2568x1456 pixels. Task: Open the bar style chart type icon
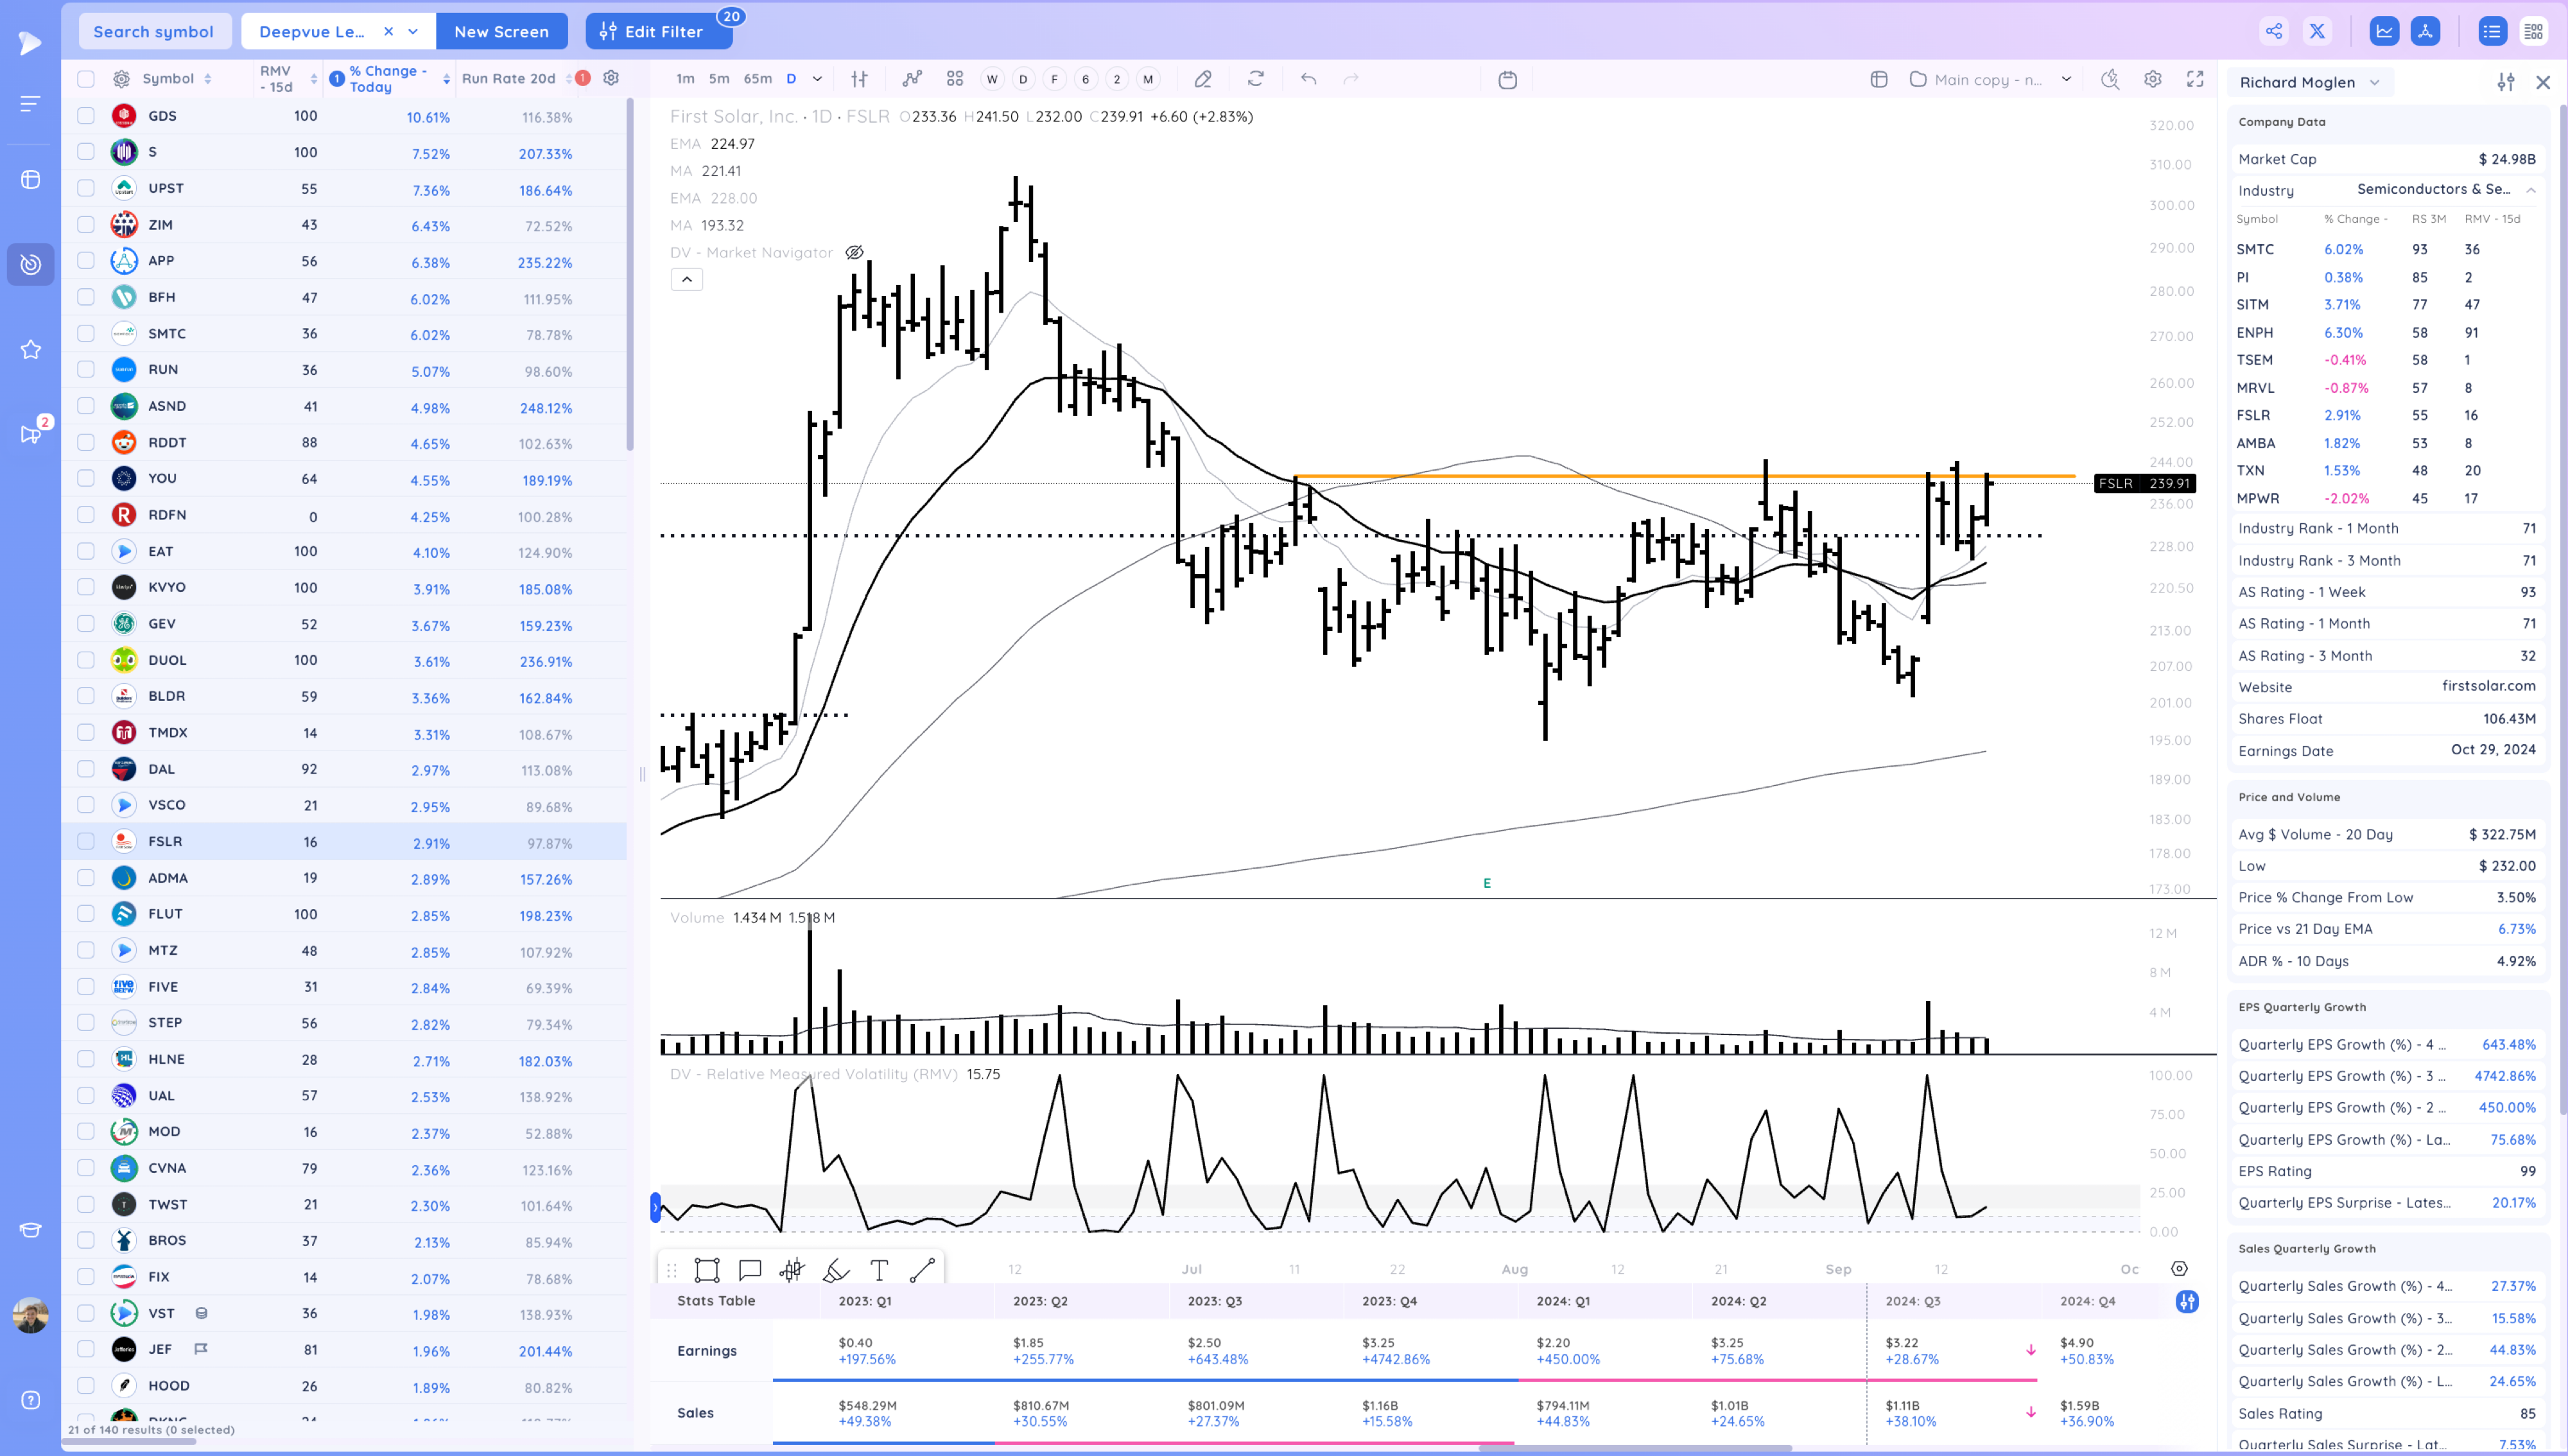click(x=859, y=79)
